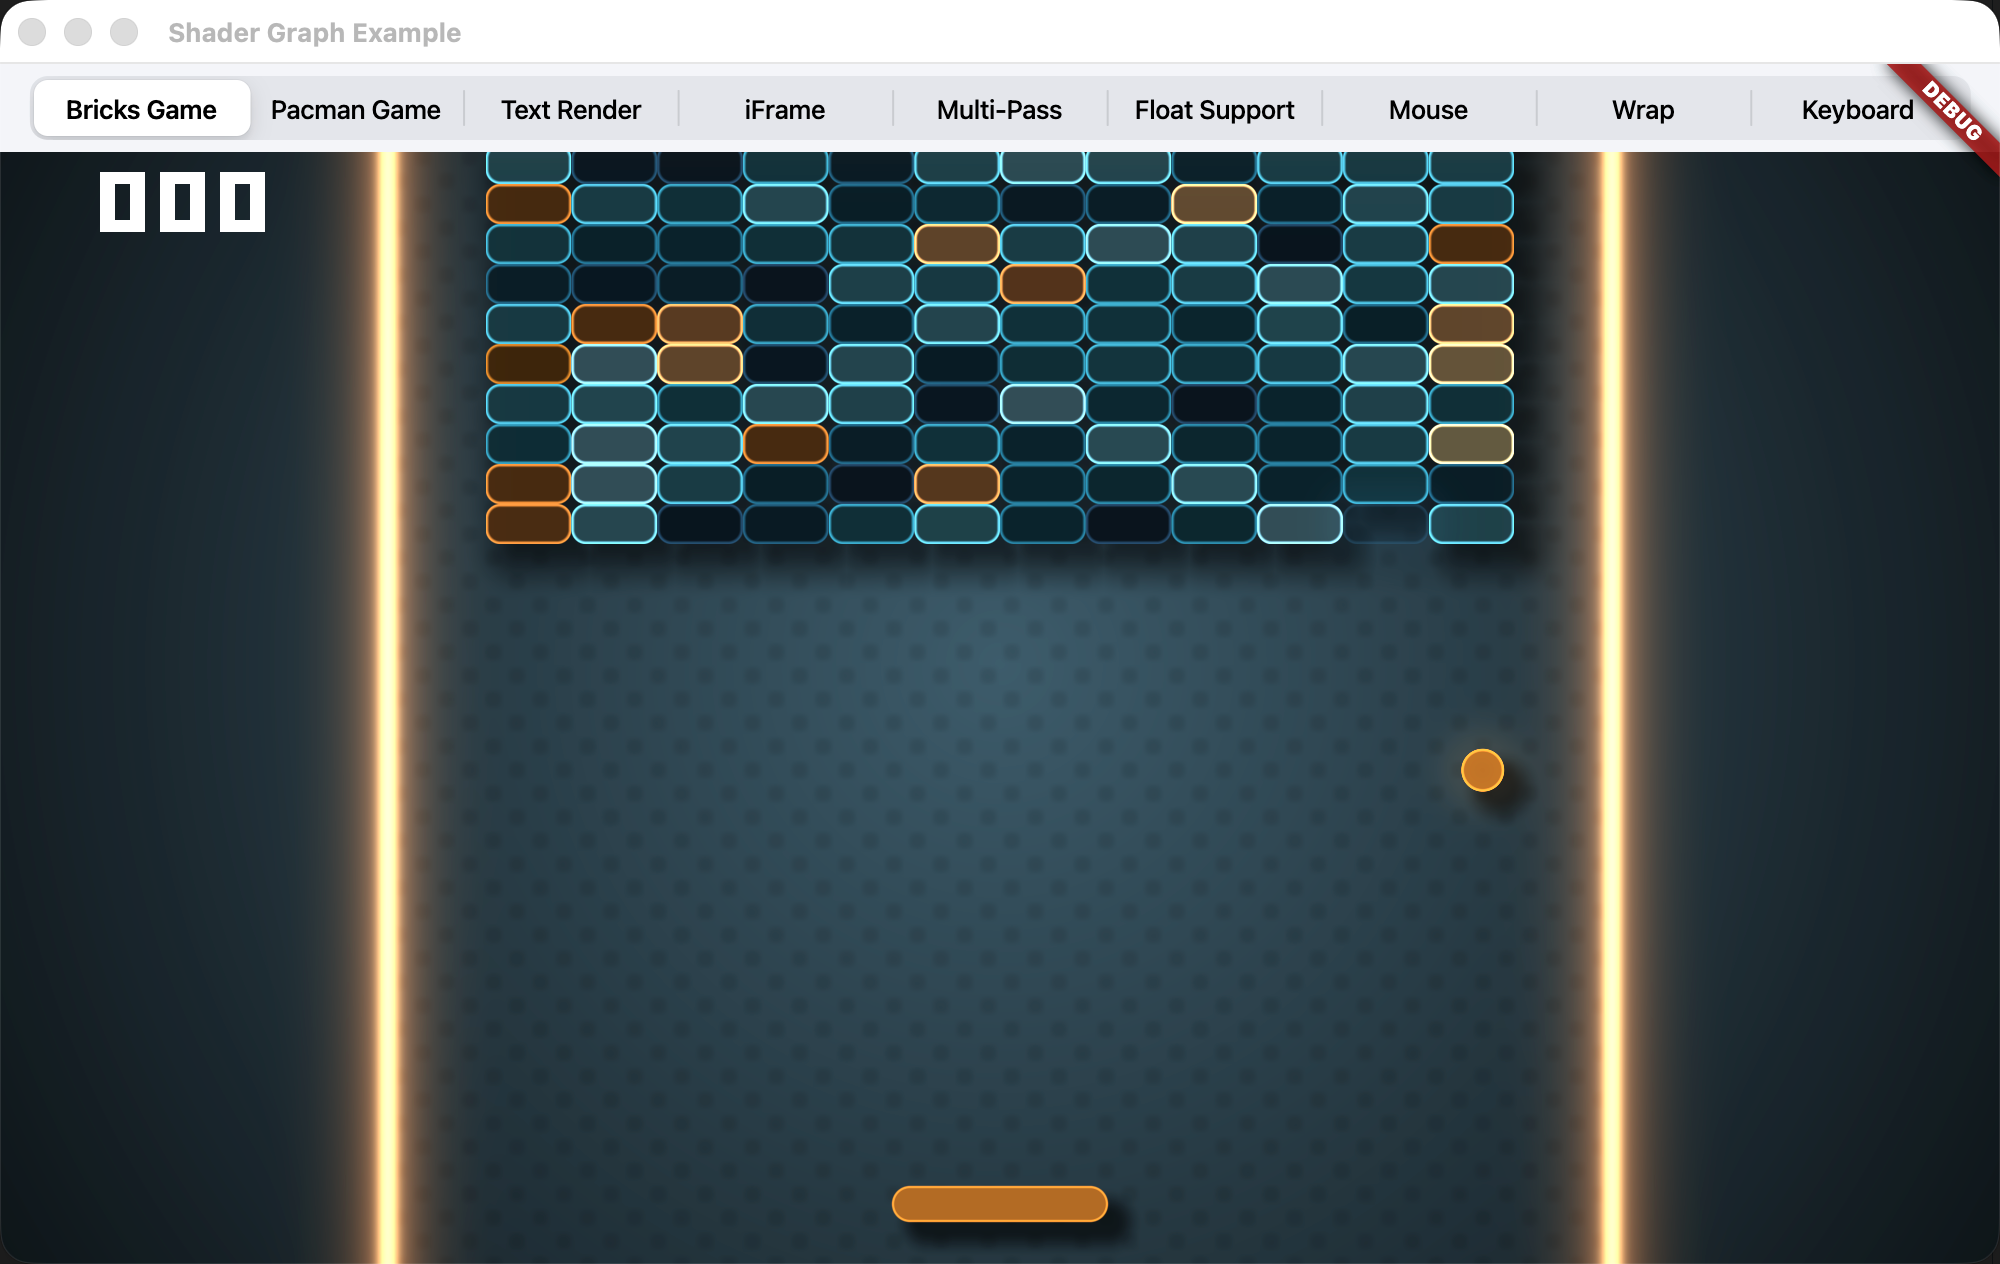Click the Bricks Game tab
Image resolution: width=2000 pixels, height=1264 pixels.
point(141,110)
